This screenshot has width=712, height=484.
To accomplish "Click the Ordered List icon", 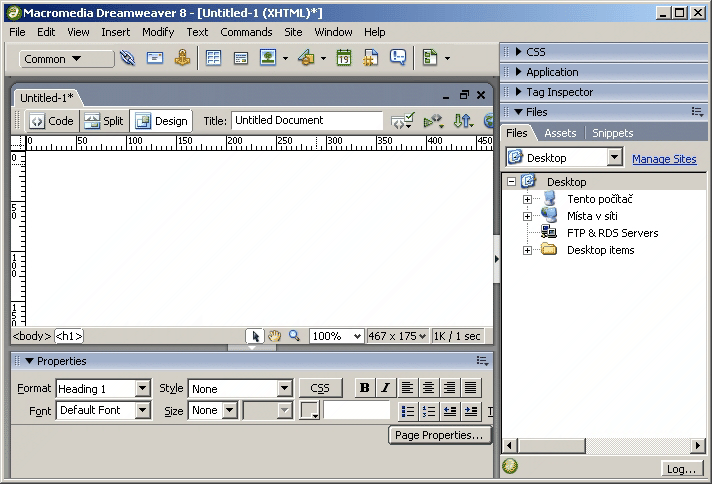I will point(429,411).
